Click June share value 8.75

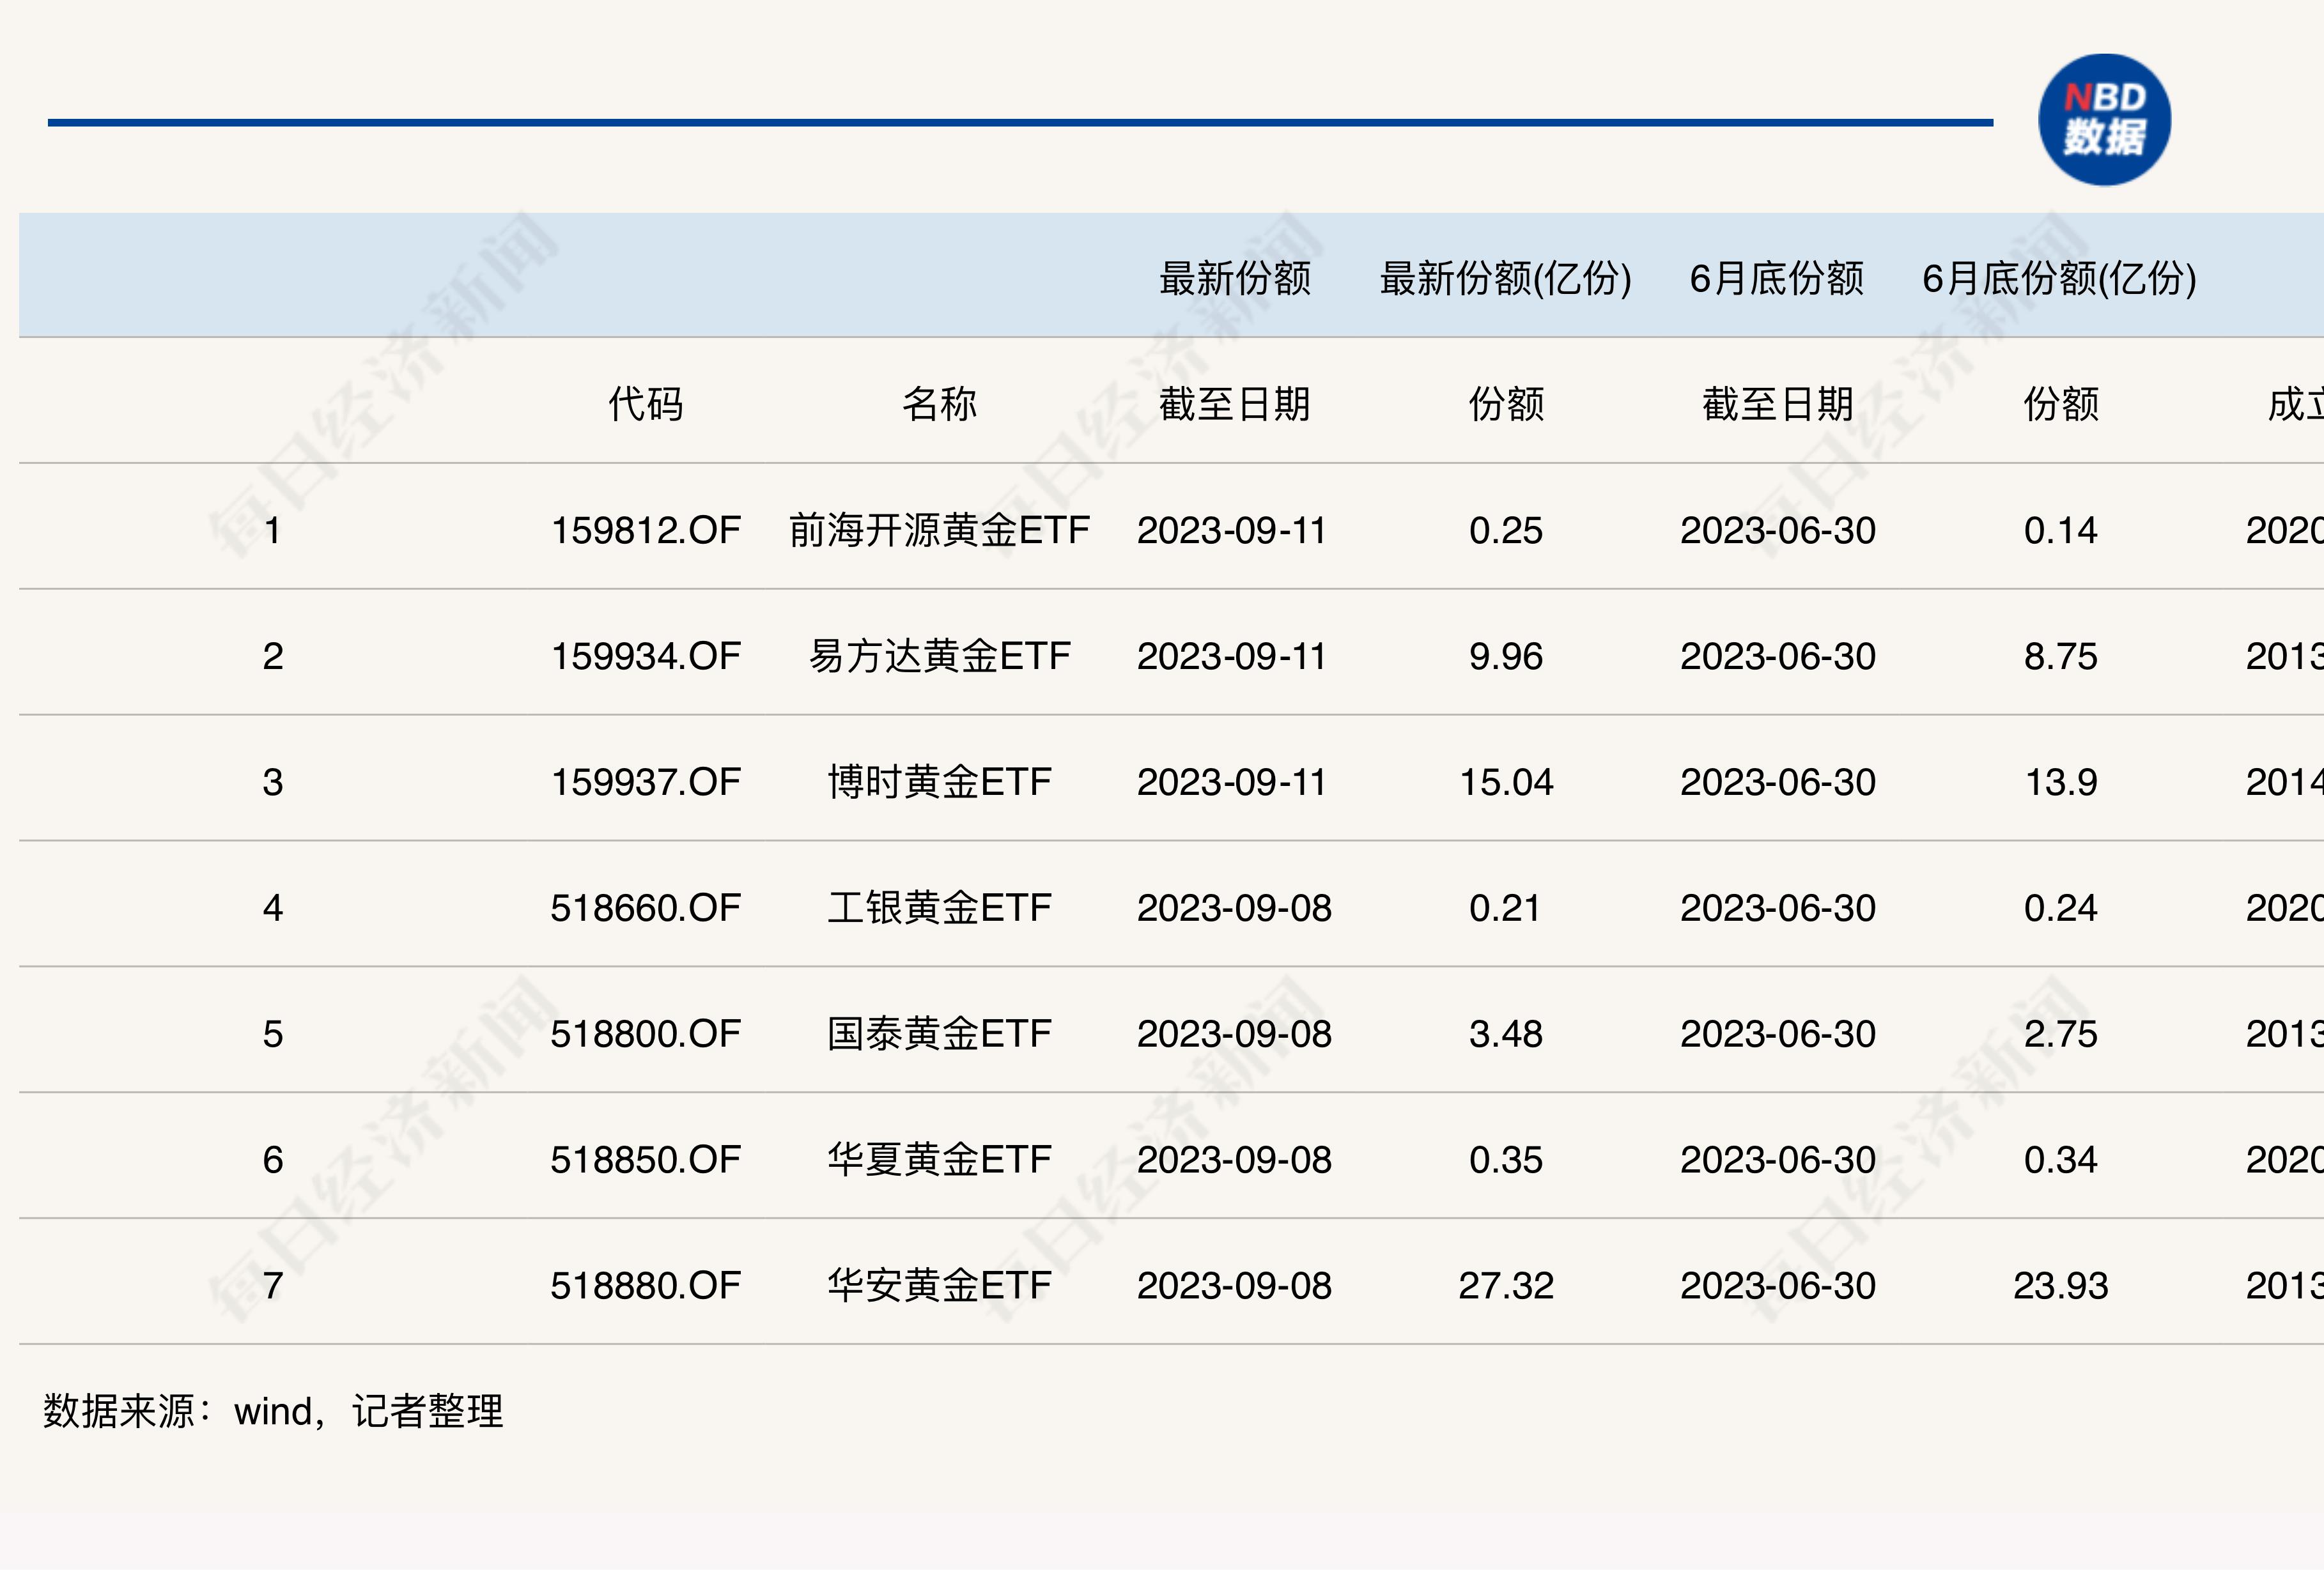tap(2060, 656)
